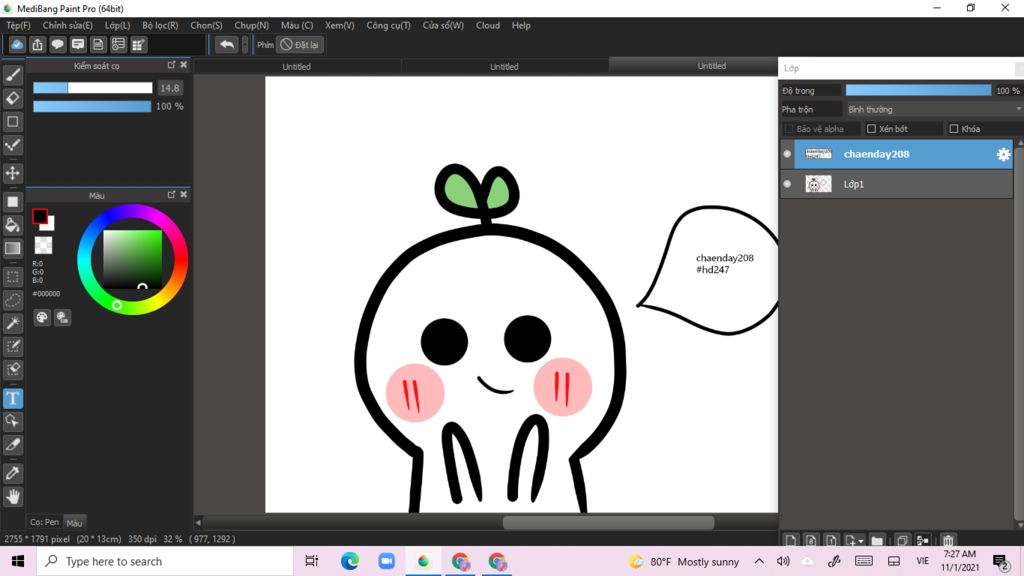Hide the Lớp1 layer
The image size is (1024, 576).
(787, 184)
